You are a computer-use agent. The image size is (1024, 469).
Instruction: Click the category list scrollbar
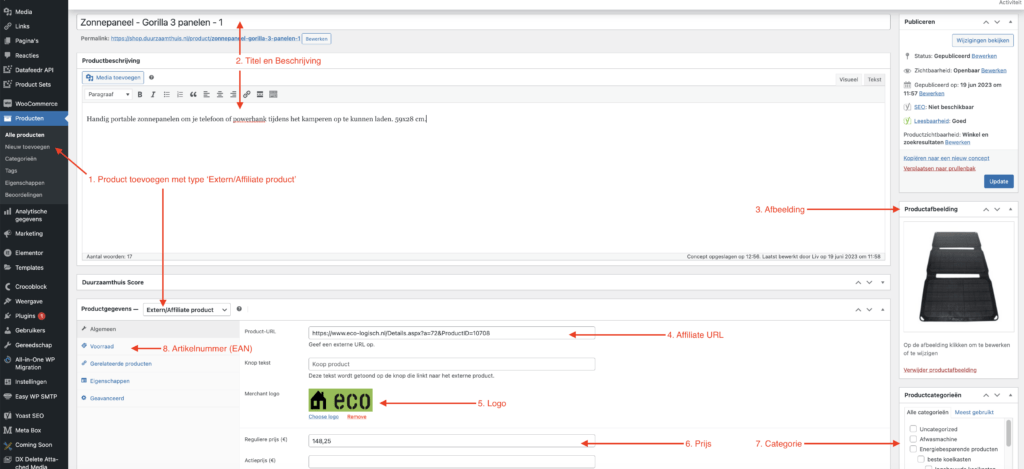pos(1010,434)
